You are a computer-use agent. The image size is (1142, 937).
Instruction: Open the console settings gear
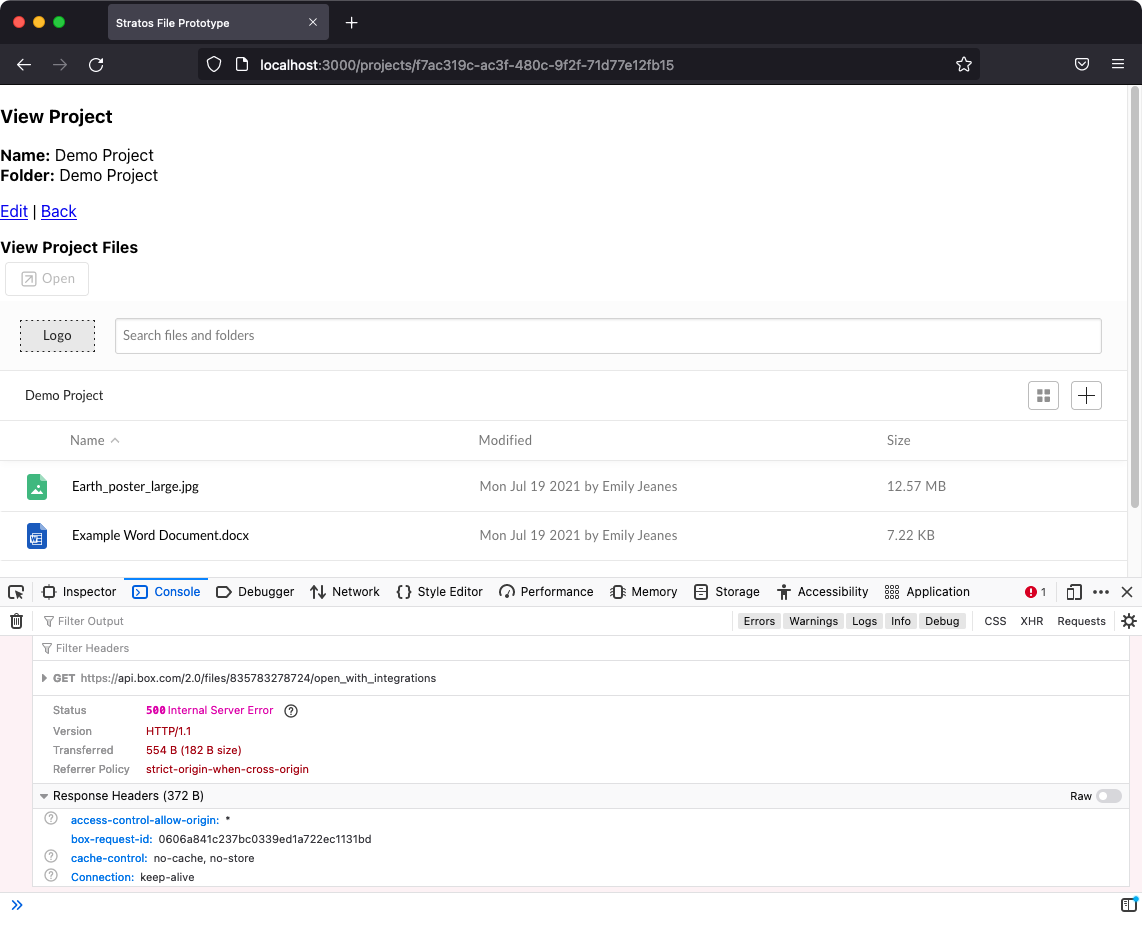[x=1128, y=621]
